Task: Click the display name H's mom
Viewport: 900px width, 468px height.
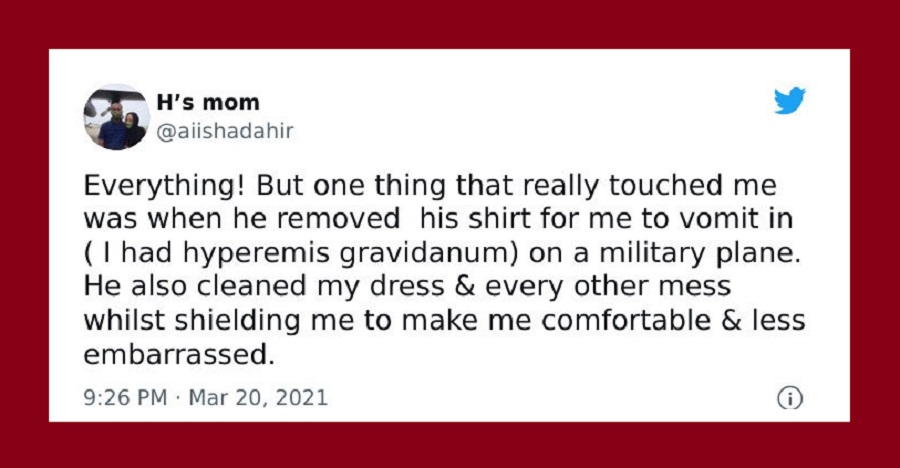Action: point(208,103)
